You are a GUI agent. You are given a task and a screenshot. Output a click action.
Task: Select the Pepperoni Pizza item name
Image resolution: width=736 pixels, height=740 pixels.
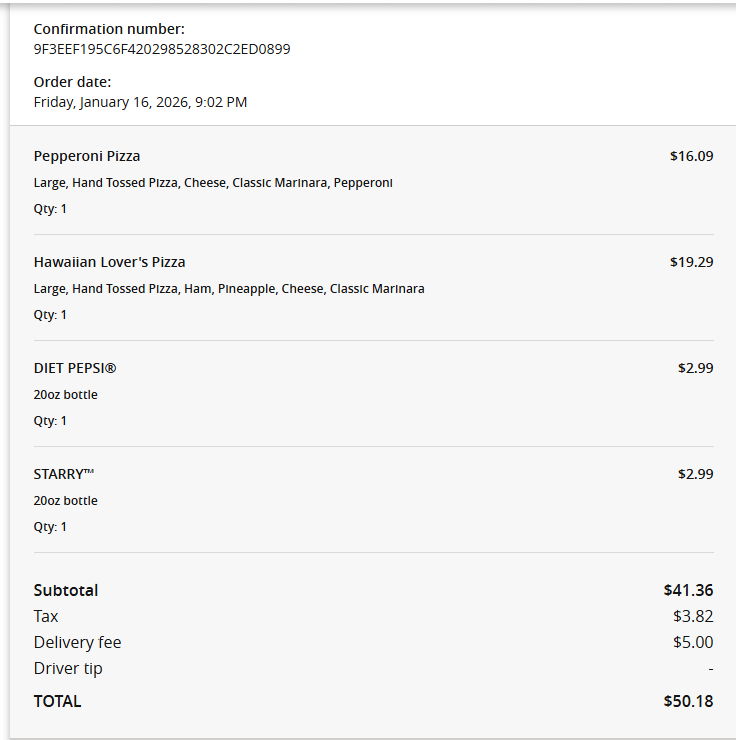[x=87, y=156]
